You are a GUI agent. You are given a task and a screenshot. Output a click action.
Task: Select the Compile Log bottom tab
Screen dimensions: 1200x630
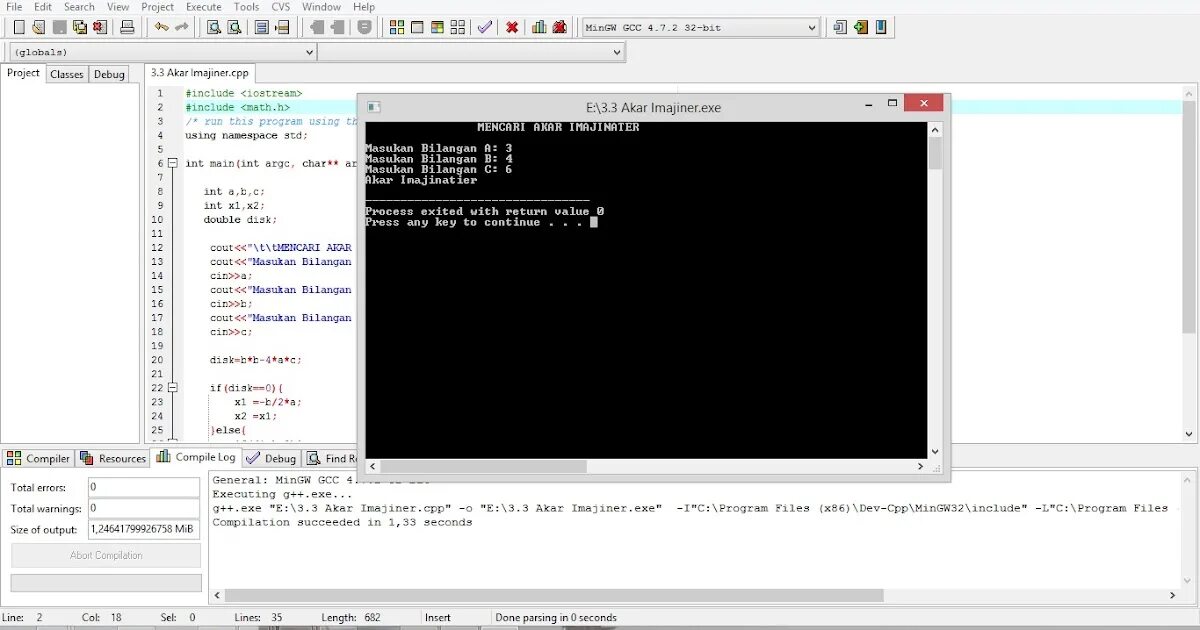[x=196, y=457]
